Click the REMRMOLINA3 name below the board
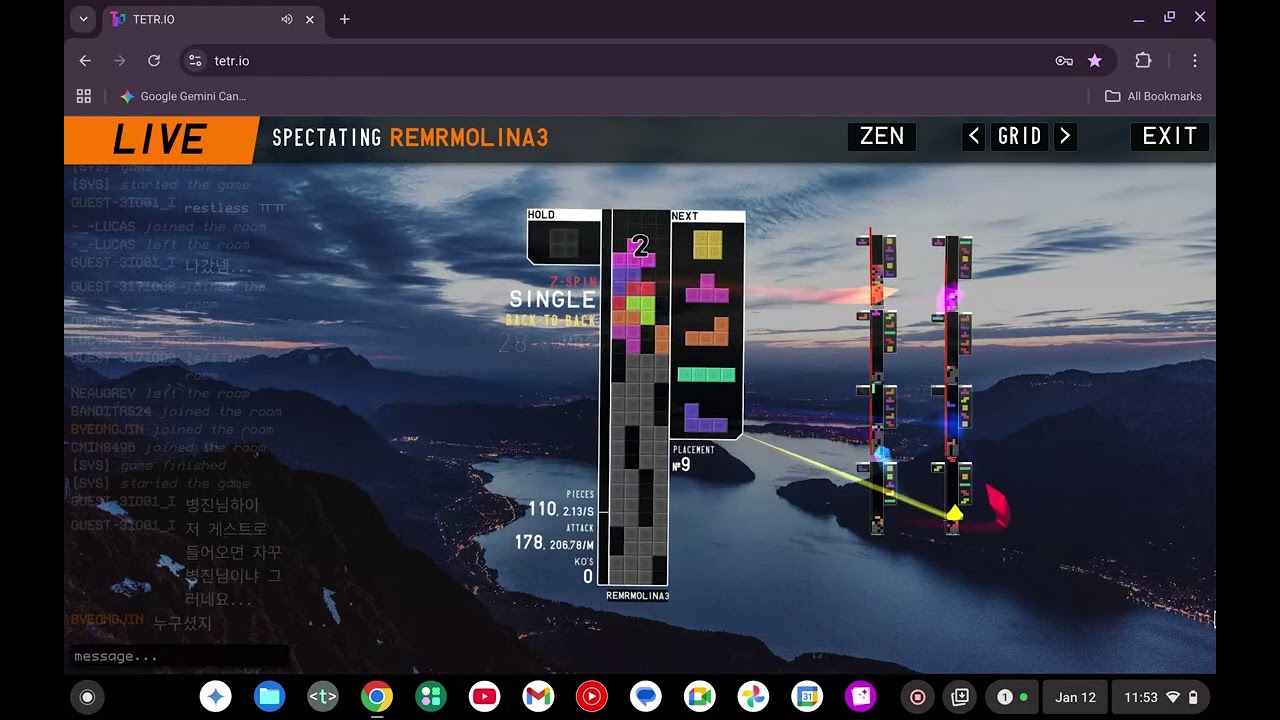 (x=637, y=596)
